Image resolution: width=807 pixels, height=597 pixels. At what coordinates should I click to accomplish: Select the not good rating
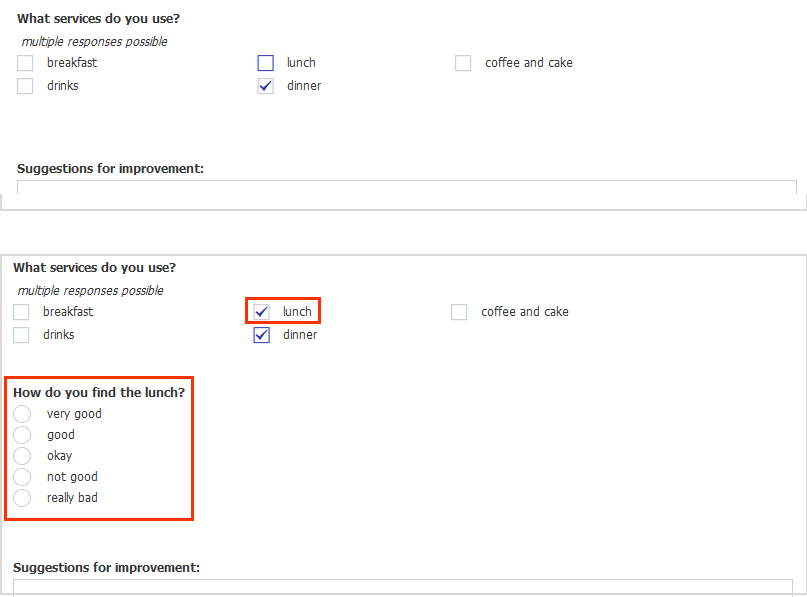[22, 476]
